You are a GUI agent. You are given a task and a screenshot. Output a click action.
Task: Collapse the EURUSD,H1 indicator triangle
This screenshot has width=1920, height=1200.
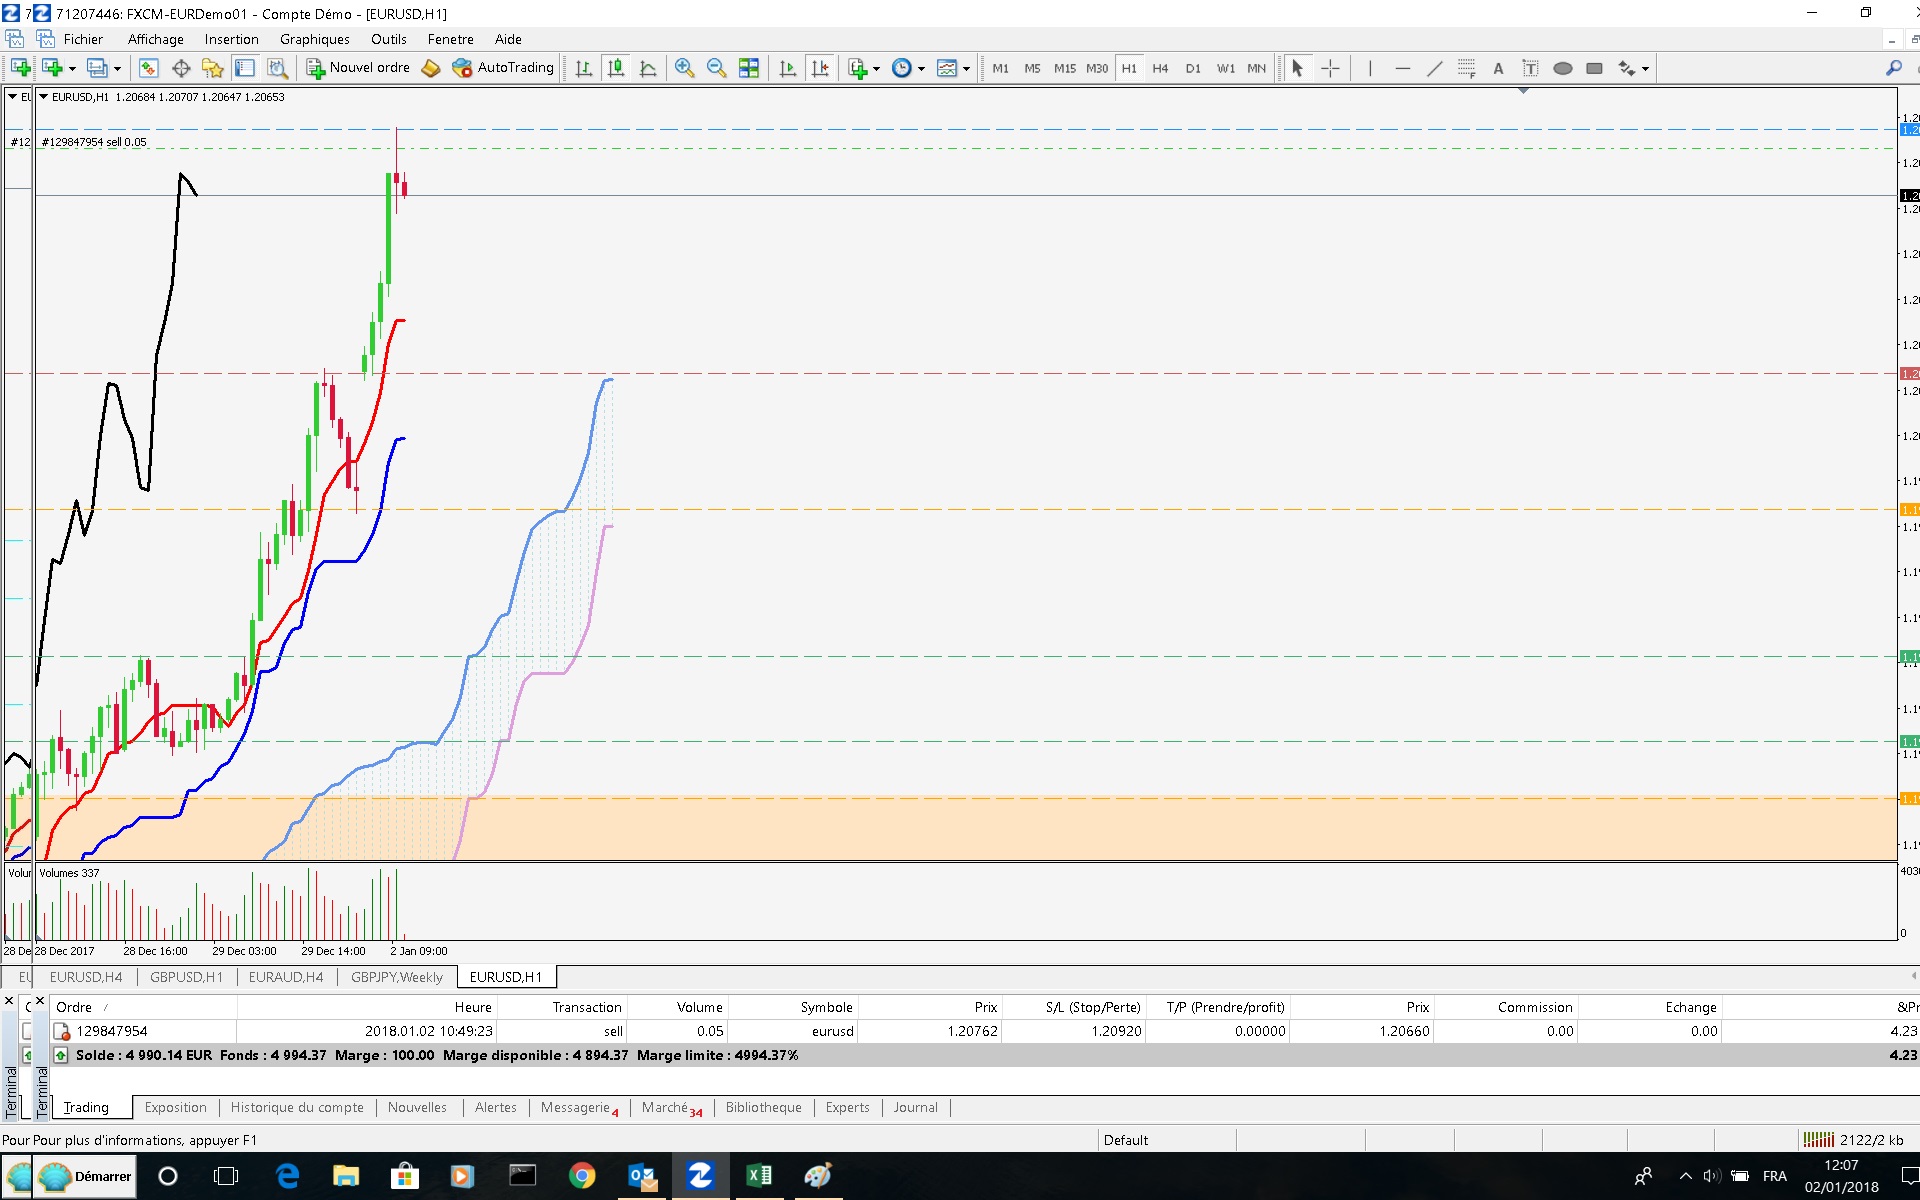(44, 97)
